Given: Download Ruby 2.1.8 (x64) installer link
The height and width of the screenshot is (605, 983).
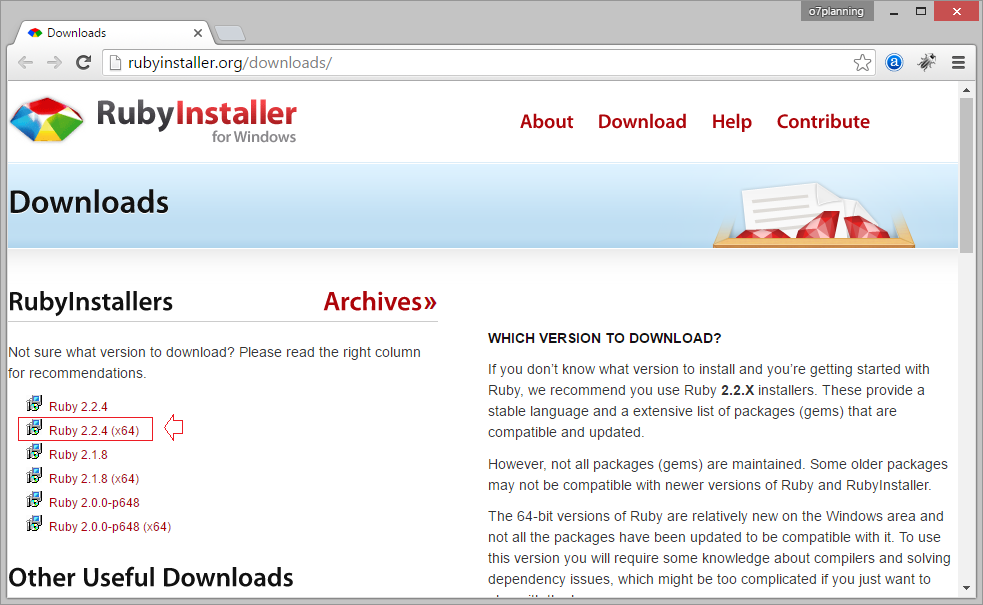Looking at the screenshot, I should tap(94, 479).
